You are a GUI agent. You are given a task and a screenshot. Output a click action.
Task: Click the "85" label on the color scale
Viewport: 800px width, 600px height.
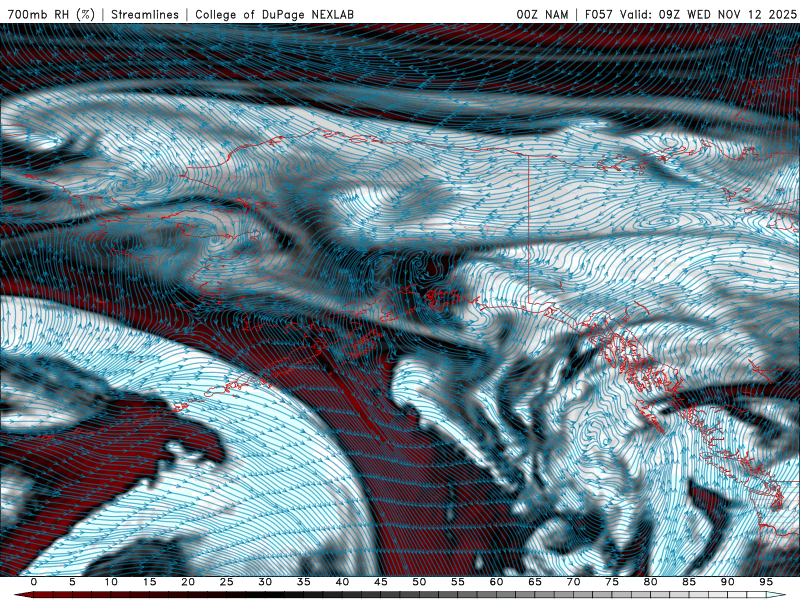tap(689, 582)
